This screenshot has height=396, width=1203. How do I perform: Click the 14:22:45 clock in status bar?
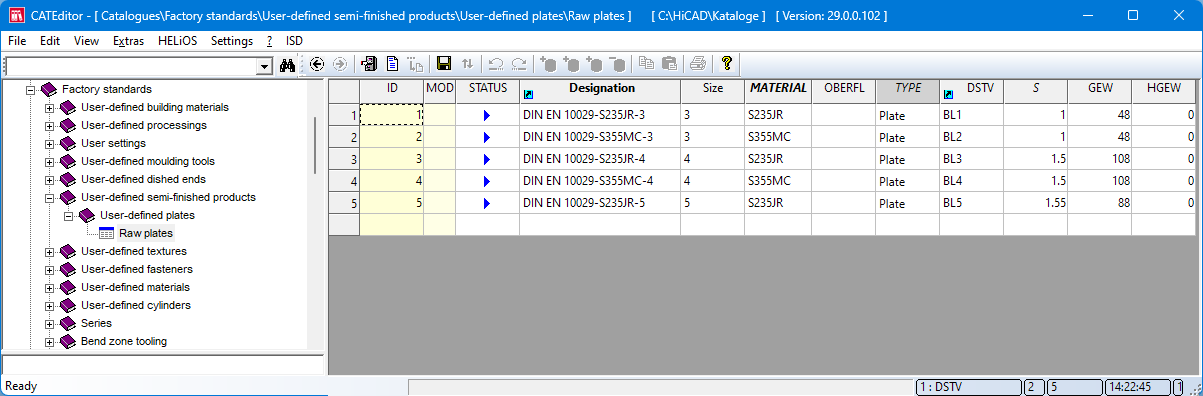[1137, 386]
